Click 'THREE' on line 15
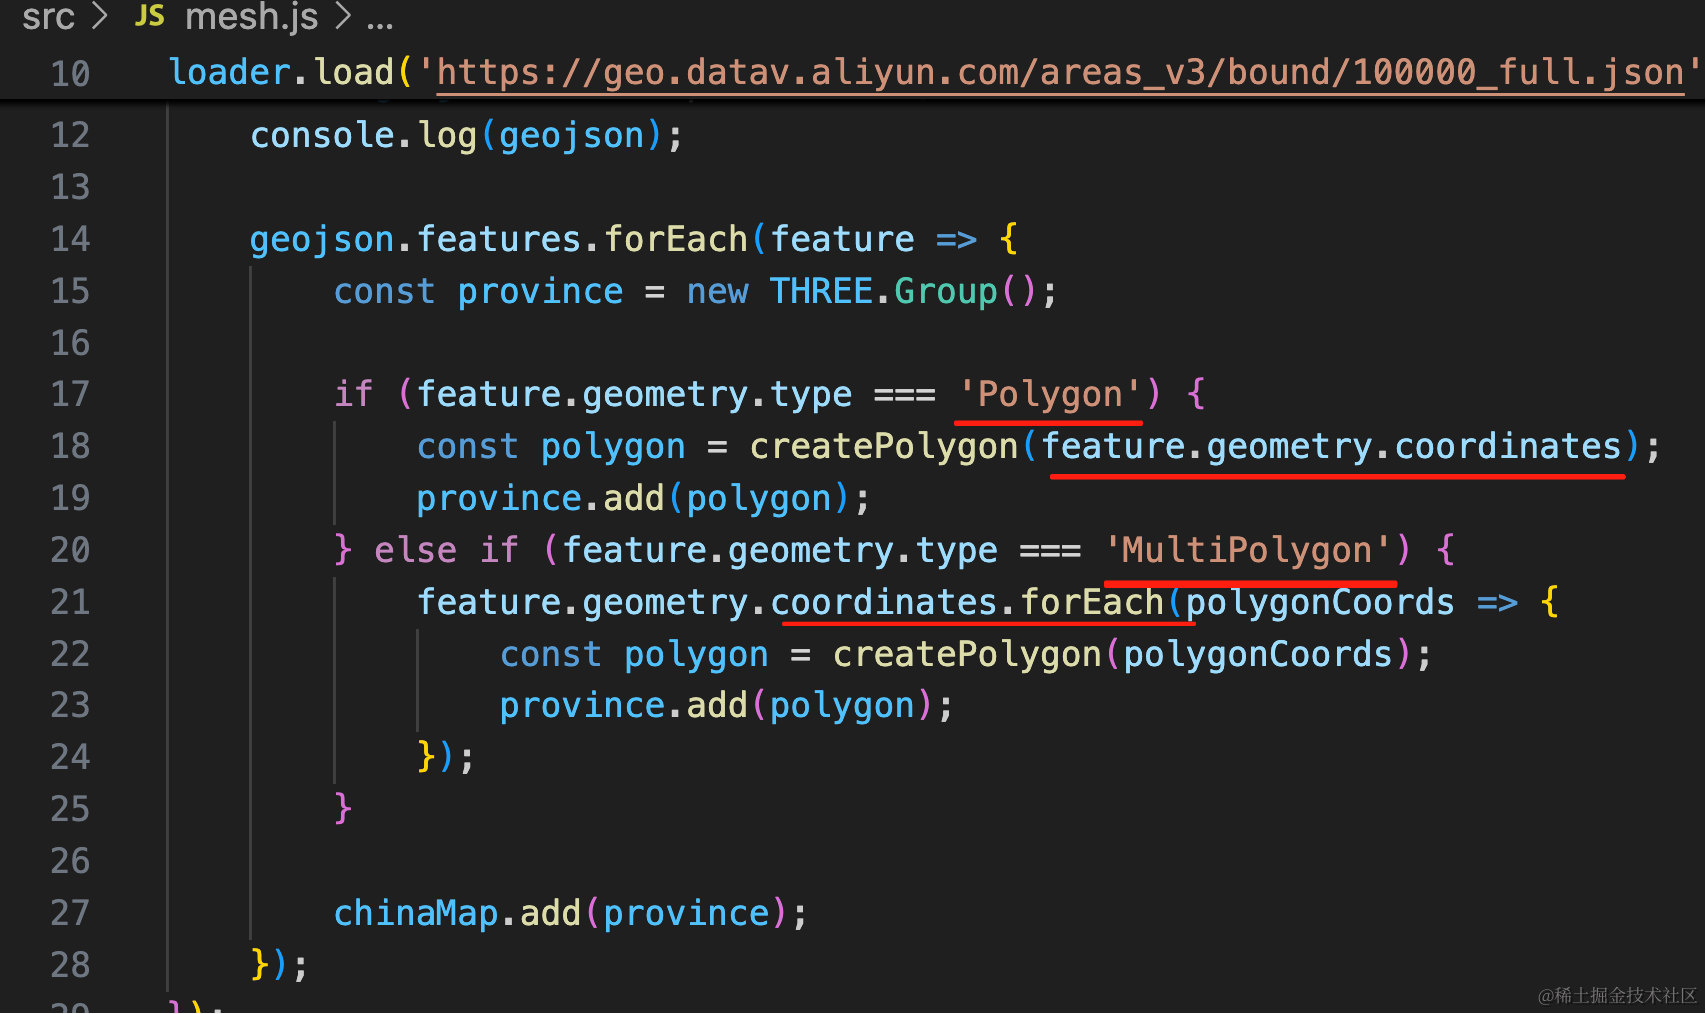This screenshot has width=1706, height=1014. (x=821, y=291)
